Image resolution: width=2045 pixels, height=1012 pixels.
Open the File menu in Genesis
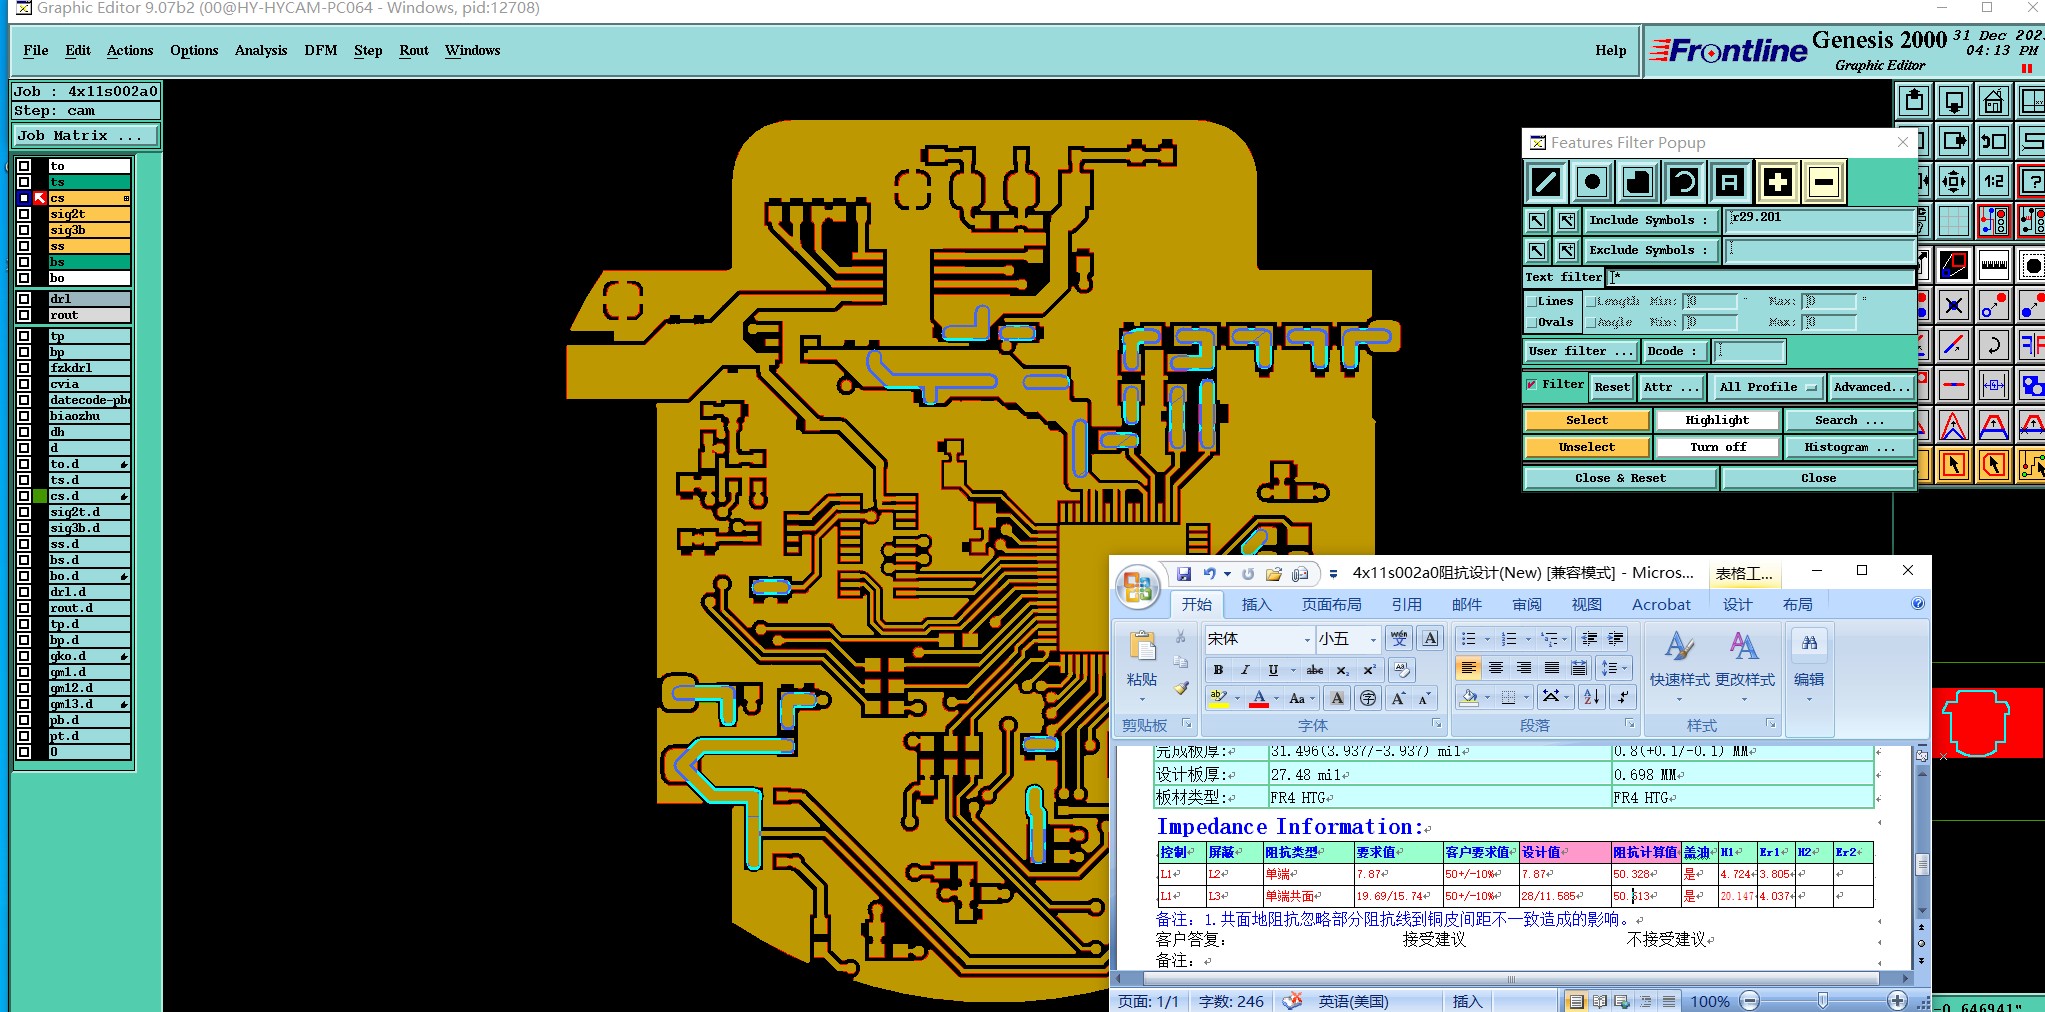coord(36,50)
